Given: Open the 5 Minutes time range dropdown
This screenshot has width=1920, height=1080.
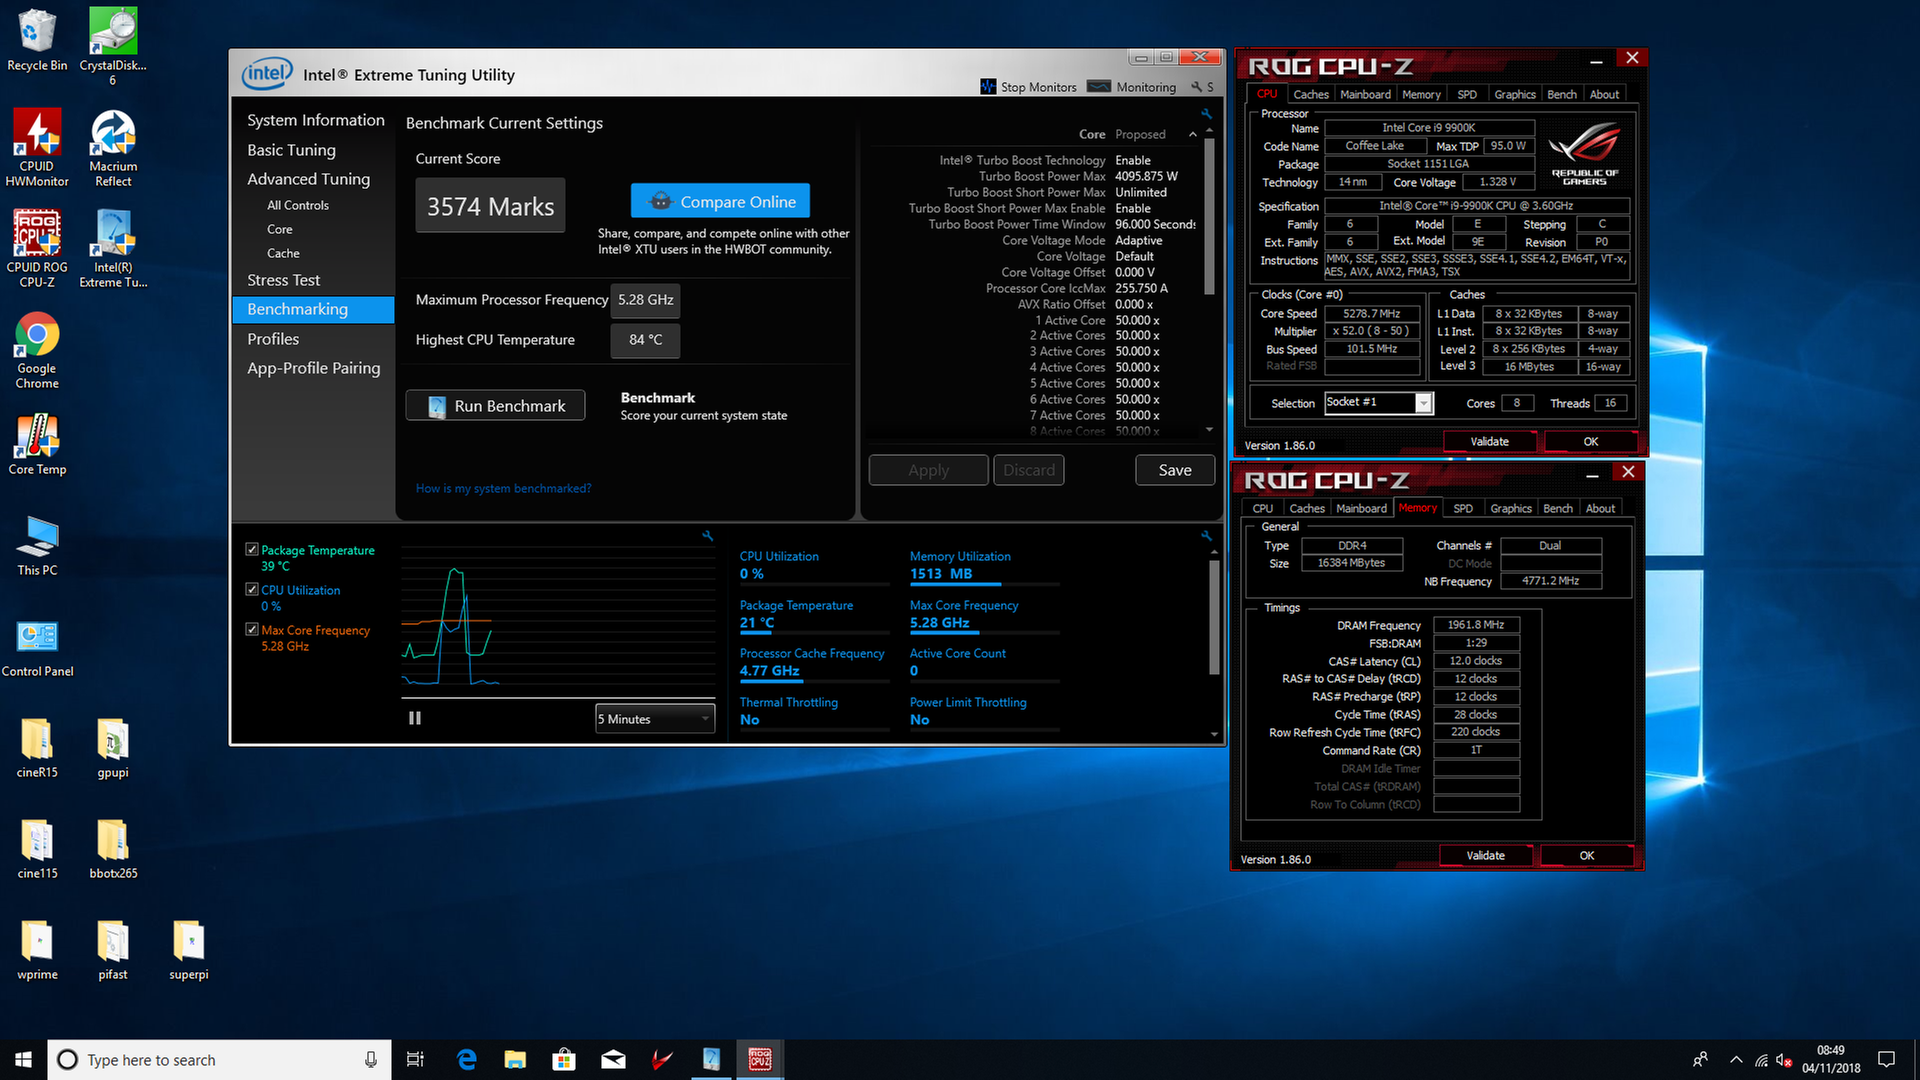Looking at the screenshot, I should [x=655, y=719].
